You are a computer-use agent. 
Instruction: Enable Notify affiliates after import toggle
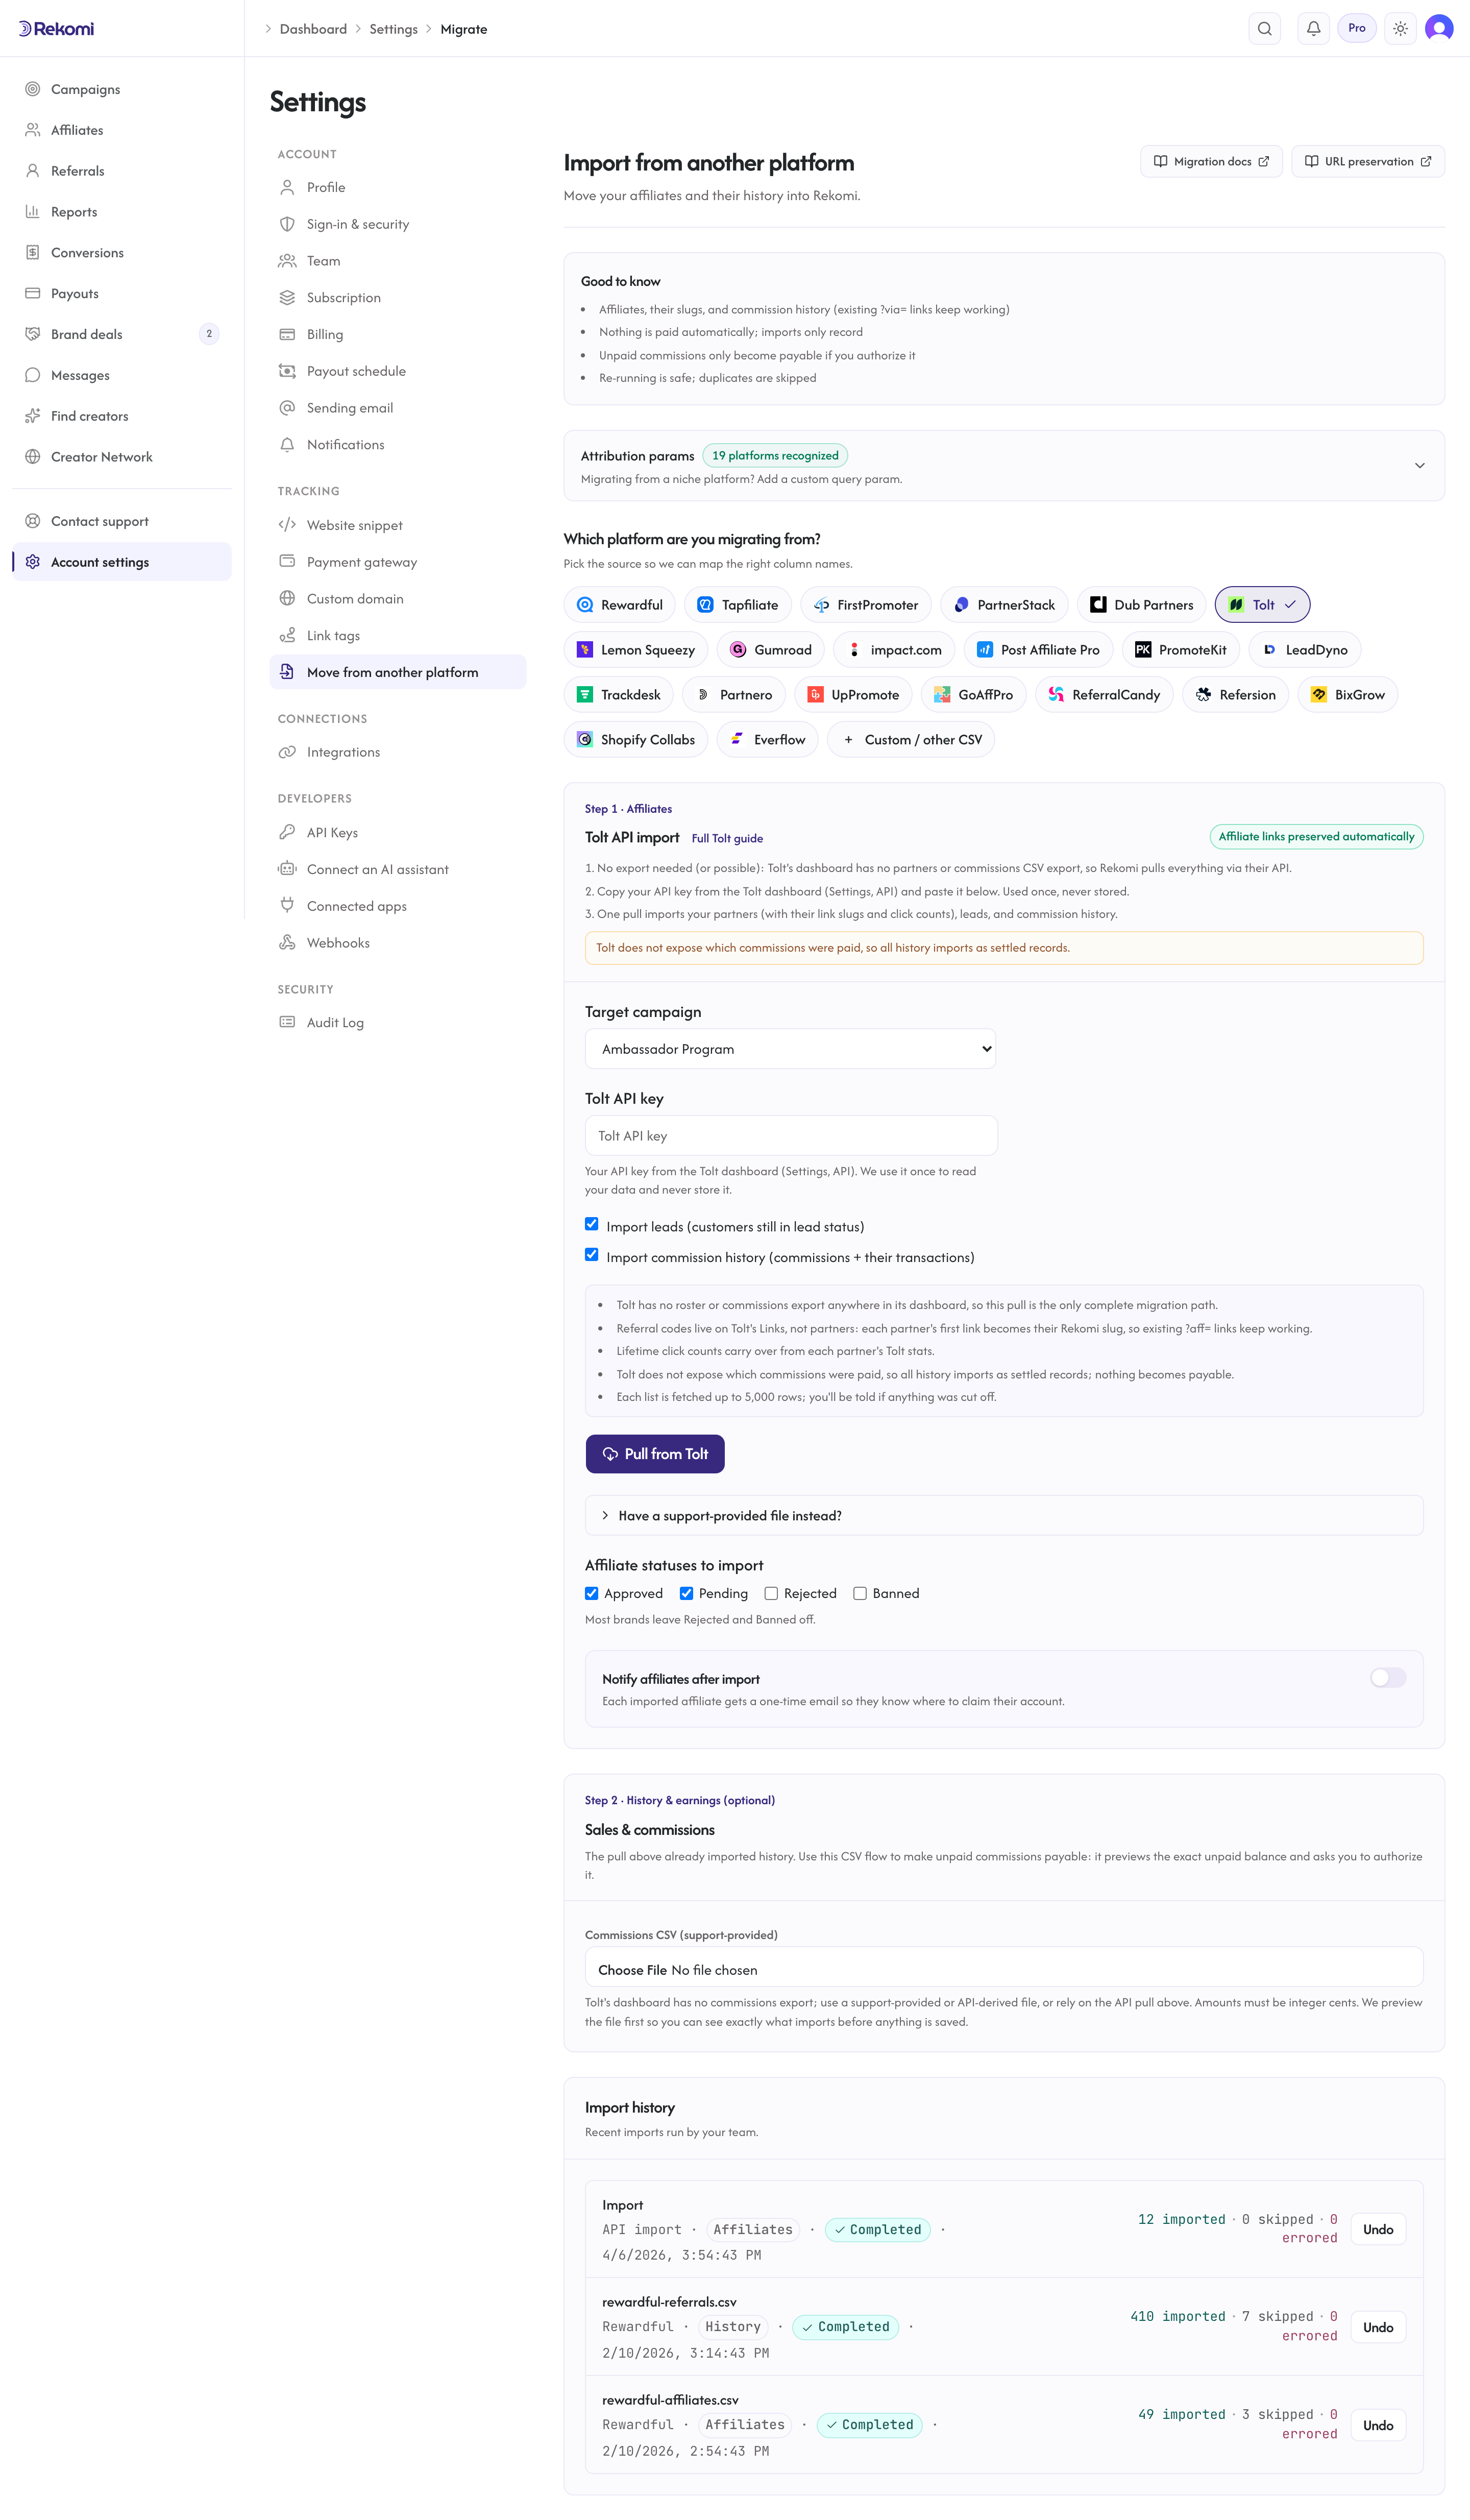(x=1388, y=1678)
